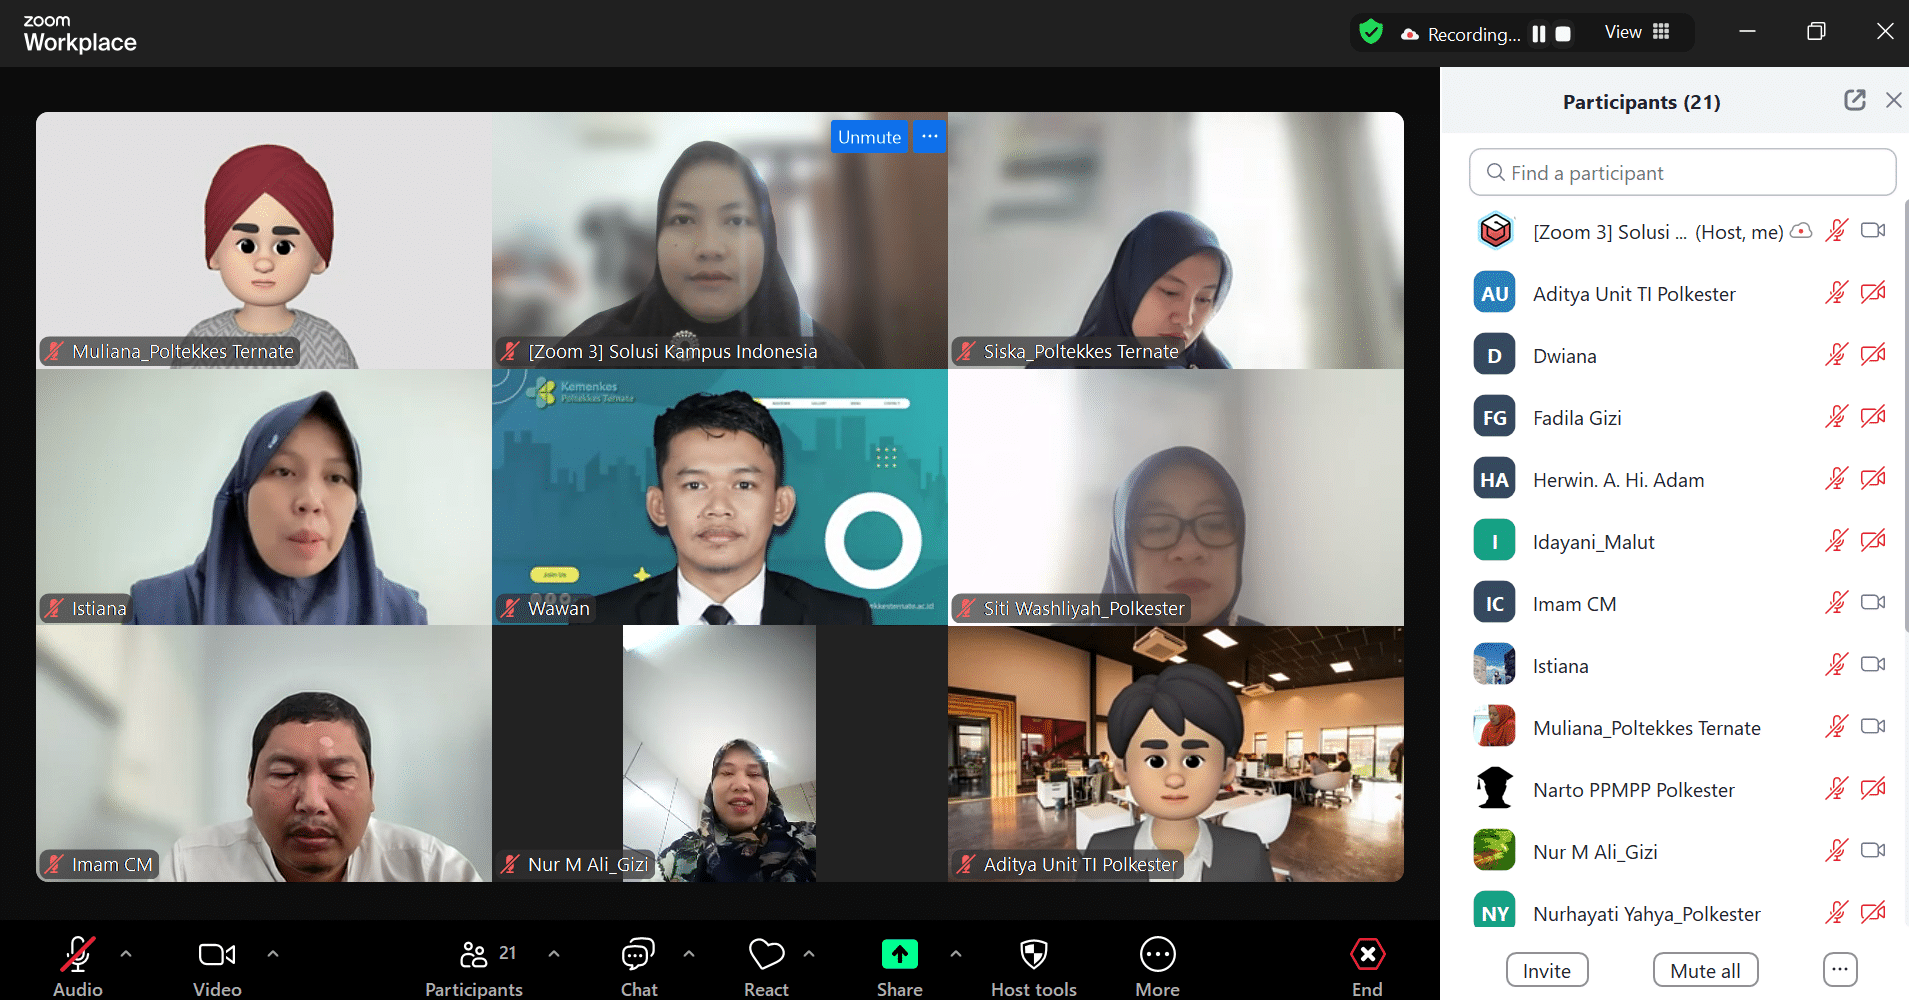Select the Nurhayati Yahya_Polkester participant row

click(1681, 909)
